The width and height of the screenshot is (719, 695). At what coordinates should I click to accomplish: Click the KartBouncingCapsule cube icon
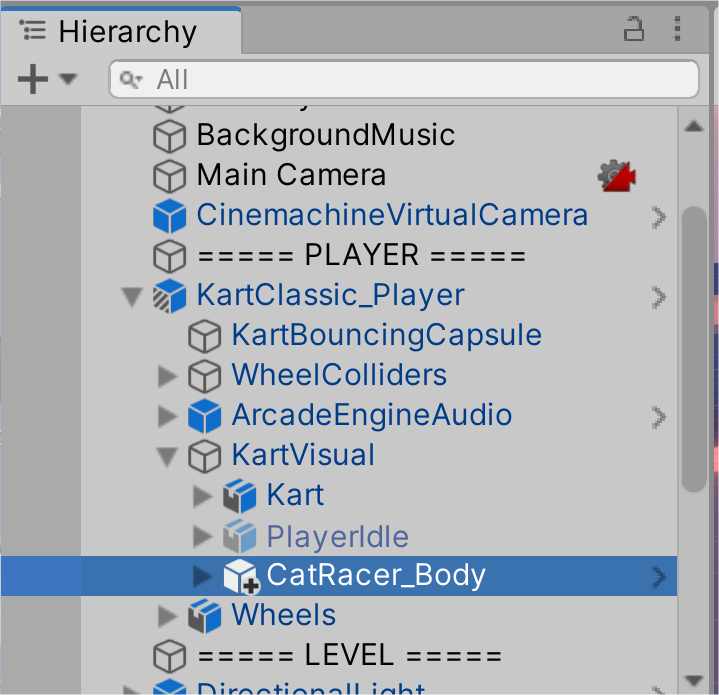point(205,336)
